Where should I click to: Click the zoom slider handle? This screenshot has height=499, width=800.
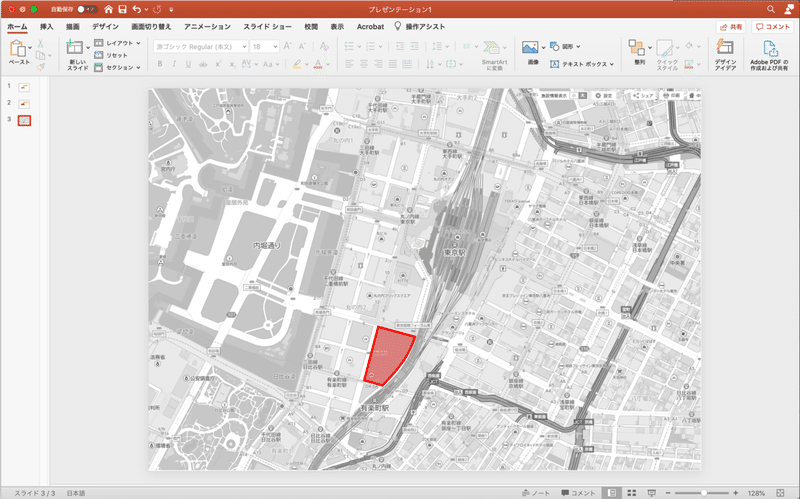coord(704,493)
